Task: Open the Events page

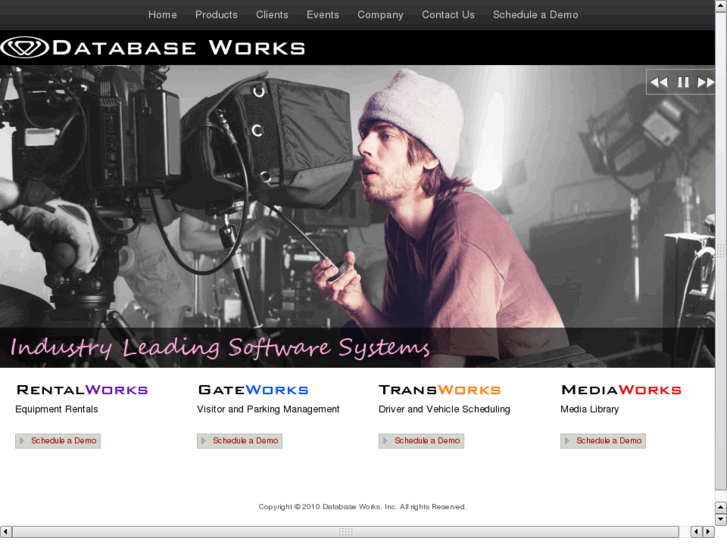Action: coord(322,15)
